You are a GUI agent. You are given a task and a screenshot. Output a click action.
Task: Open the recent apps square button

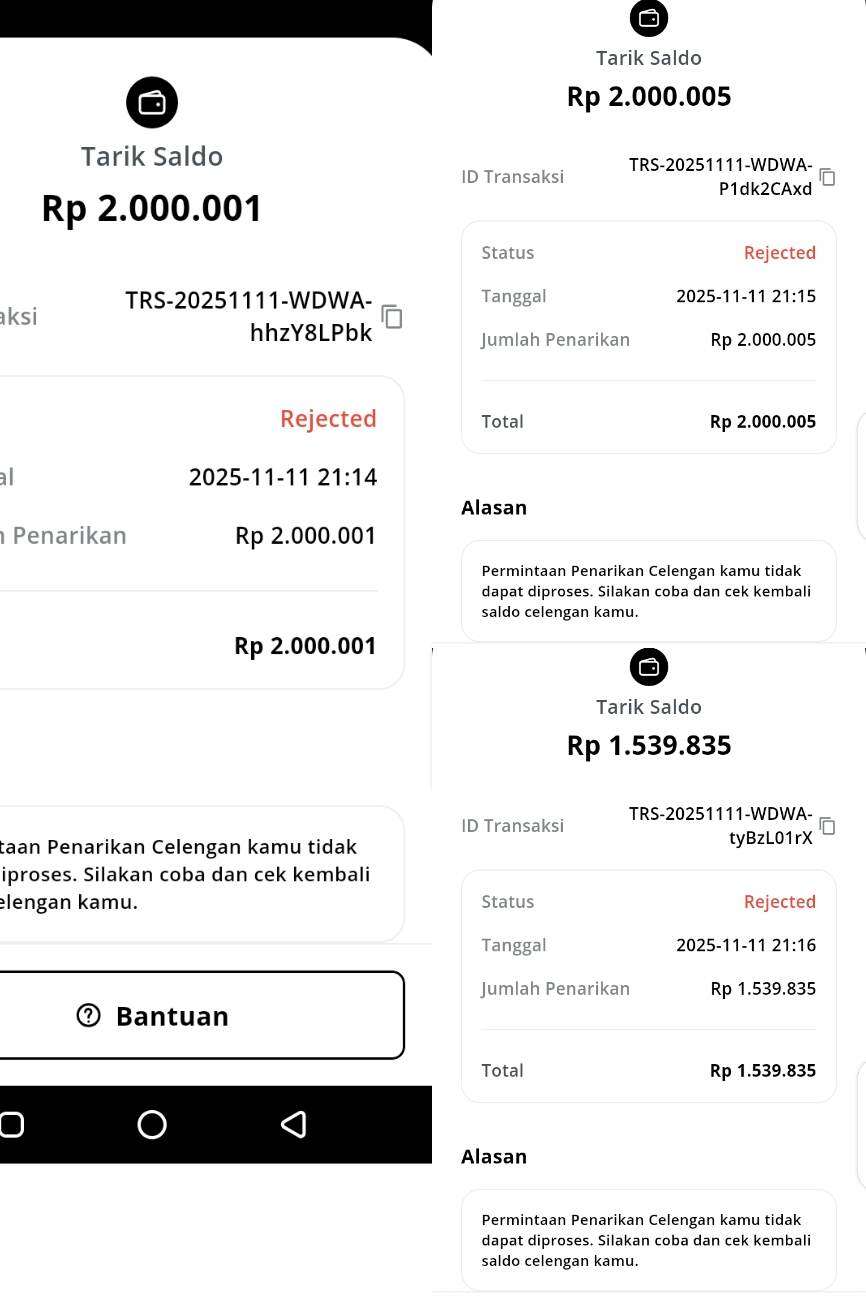click(x=11, y=1125)
